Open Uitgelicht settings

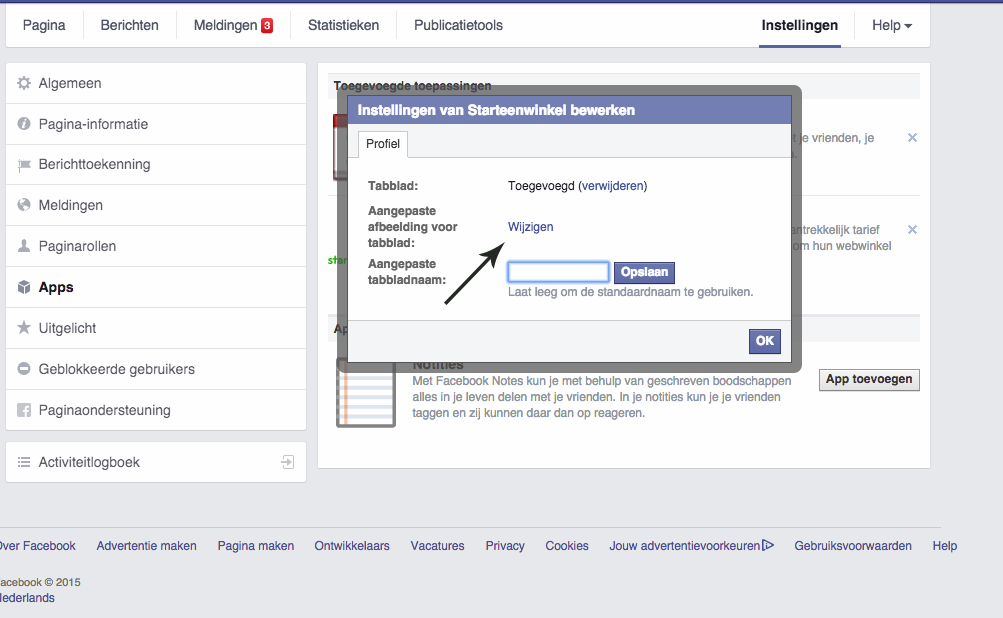click(156, 328)
